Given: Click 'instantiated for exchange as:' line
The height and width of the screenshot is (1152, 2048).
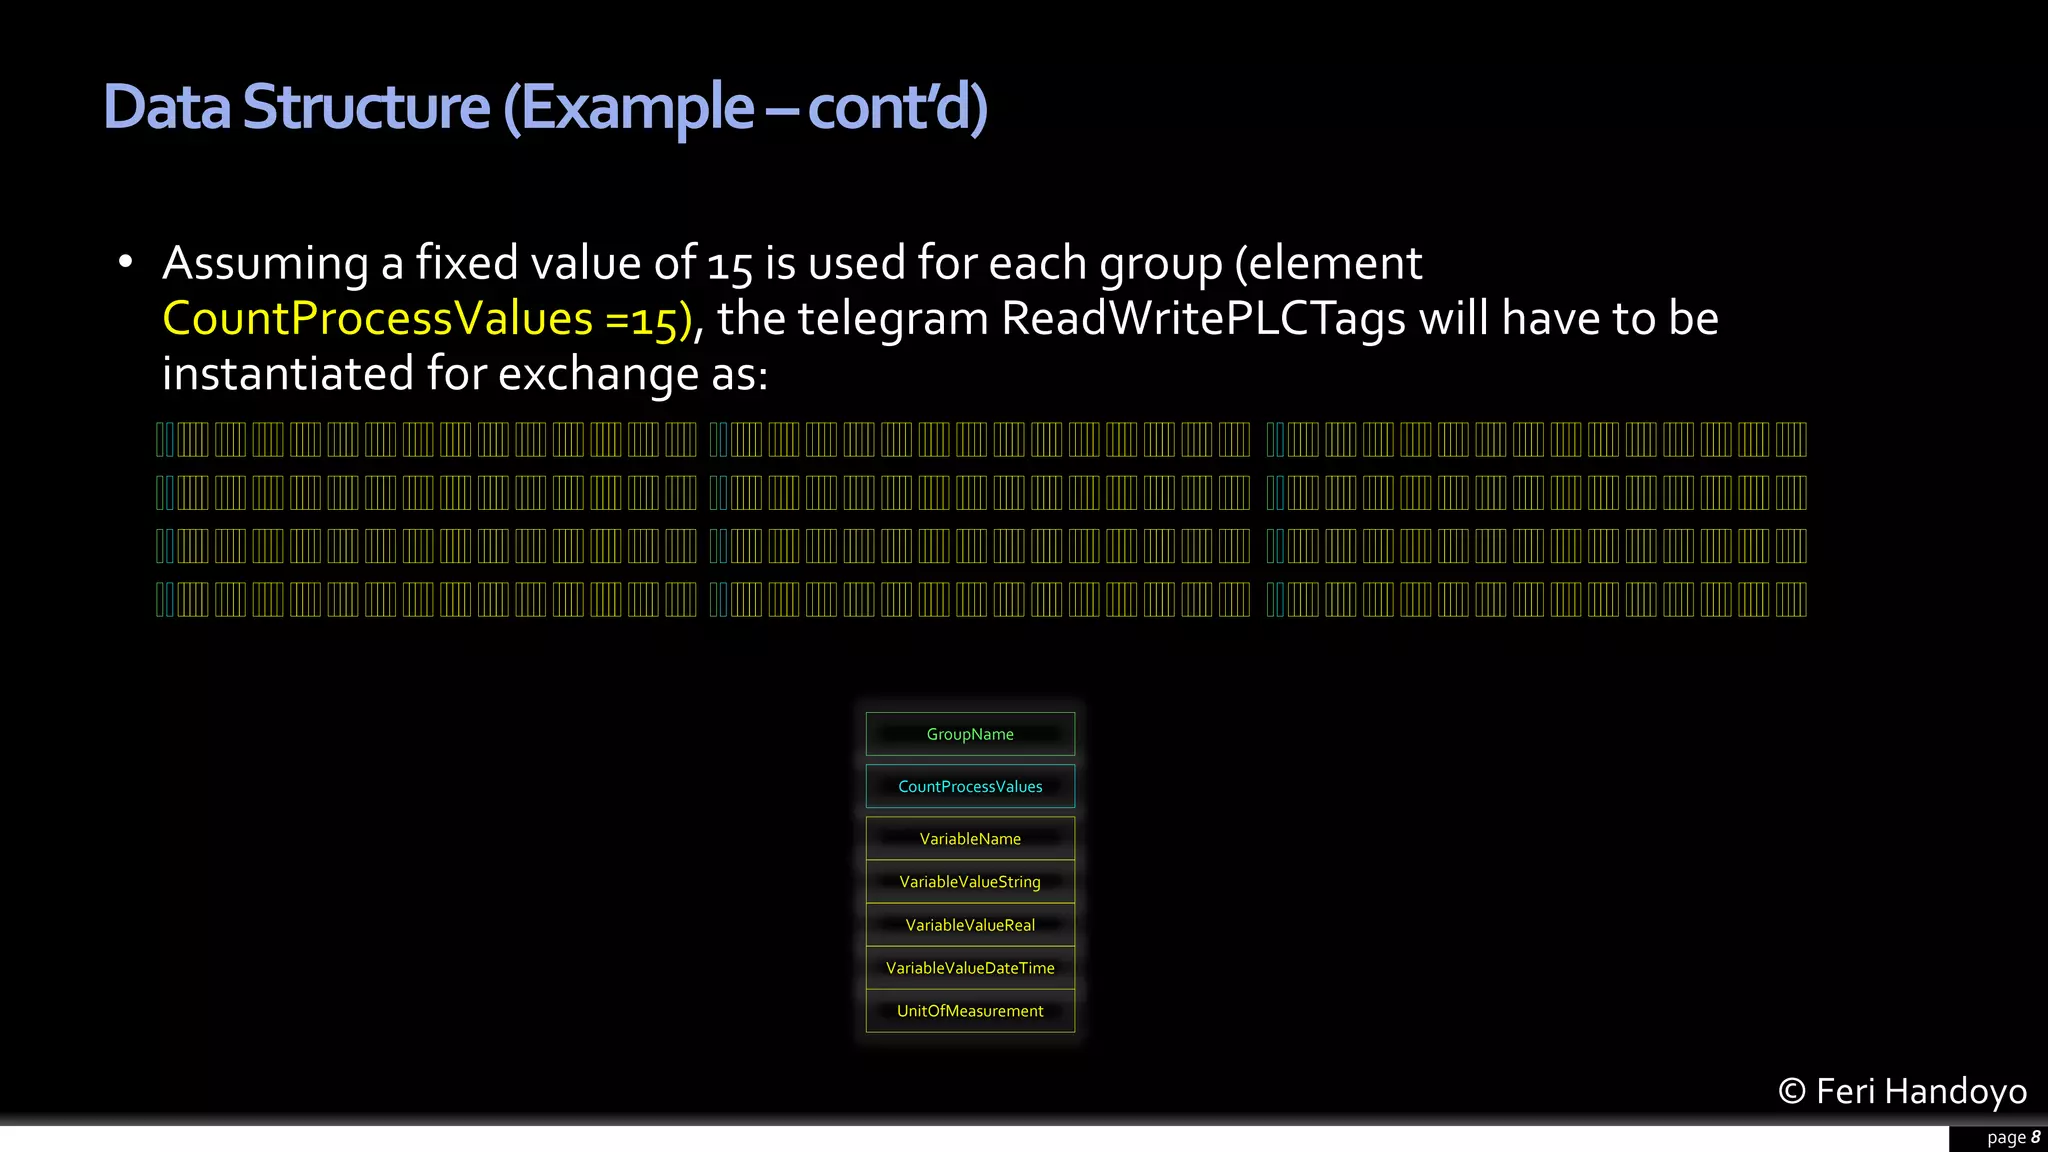Looking at the screenshot, I should point(465,374).
